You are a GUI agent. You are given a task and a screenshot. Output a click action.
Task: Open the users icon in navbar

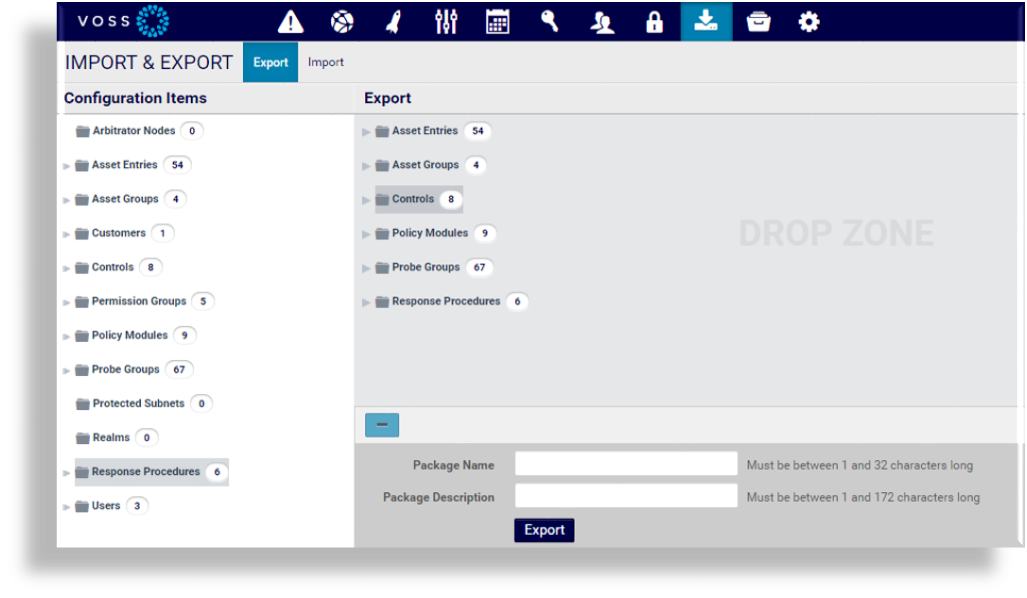602,22
